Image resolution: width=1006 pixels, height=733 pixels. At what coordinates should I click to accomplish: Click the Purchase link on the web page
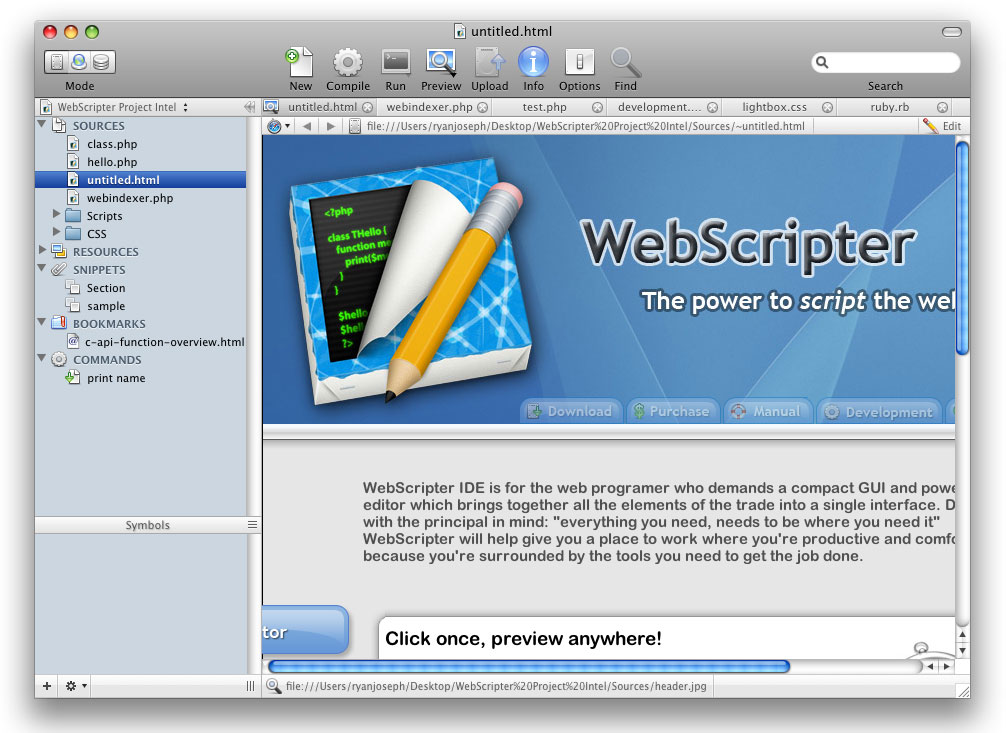click(672, 411)
